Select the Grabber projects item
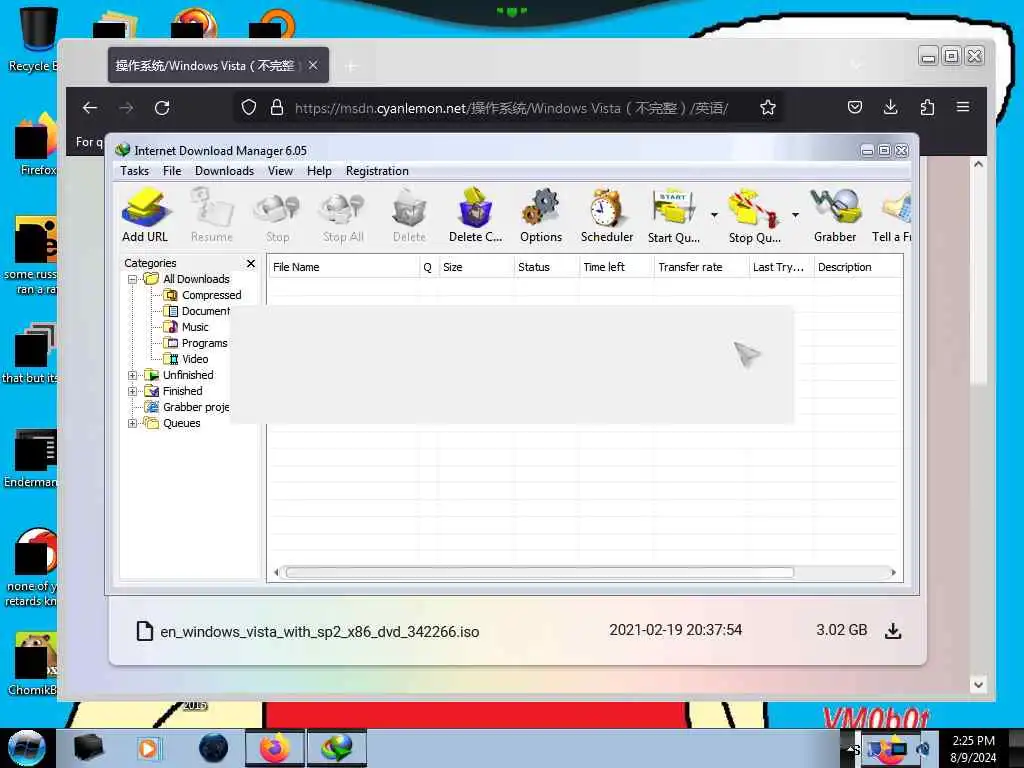Viewport: 1024px width, 768px height. (196, 407)
